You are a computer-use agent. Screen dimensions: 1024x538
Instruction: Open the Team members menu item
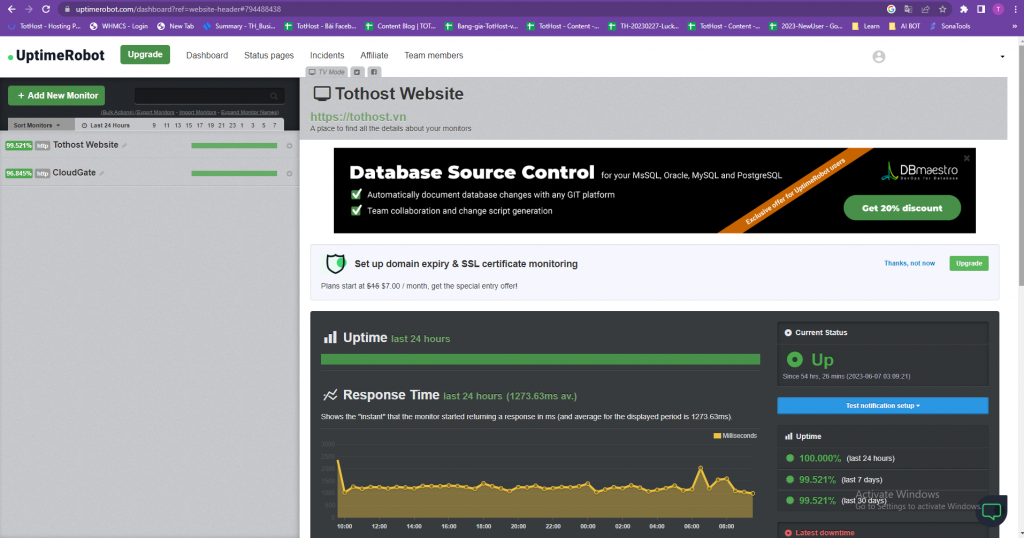433,55
